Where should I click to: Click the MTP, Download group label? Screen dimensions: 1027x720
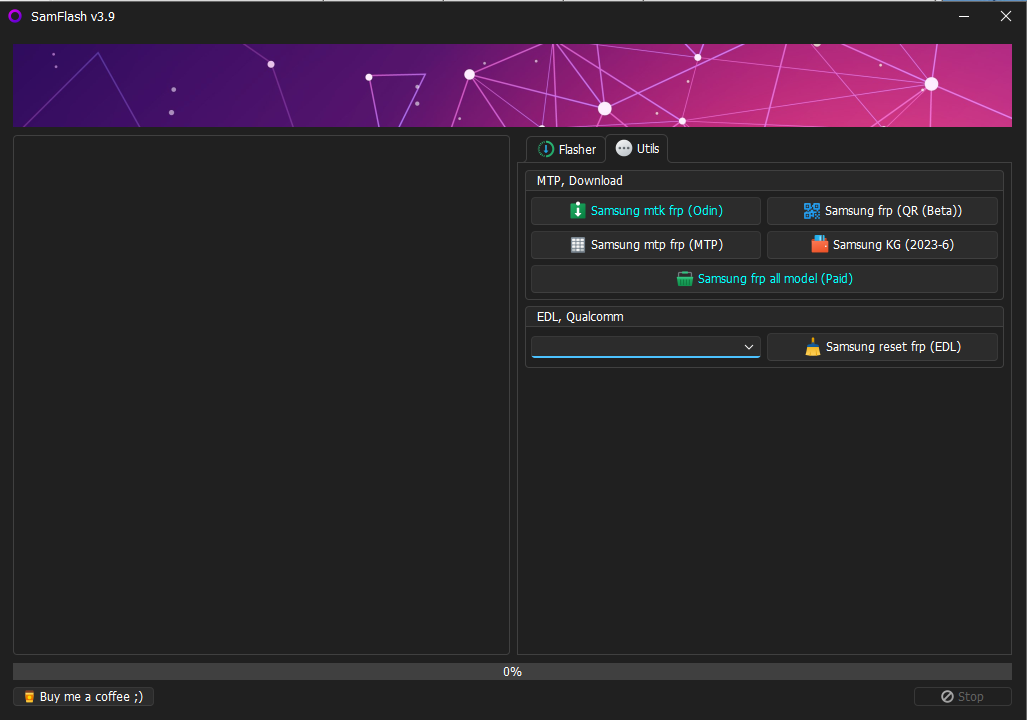(580, 181)
